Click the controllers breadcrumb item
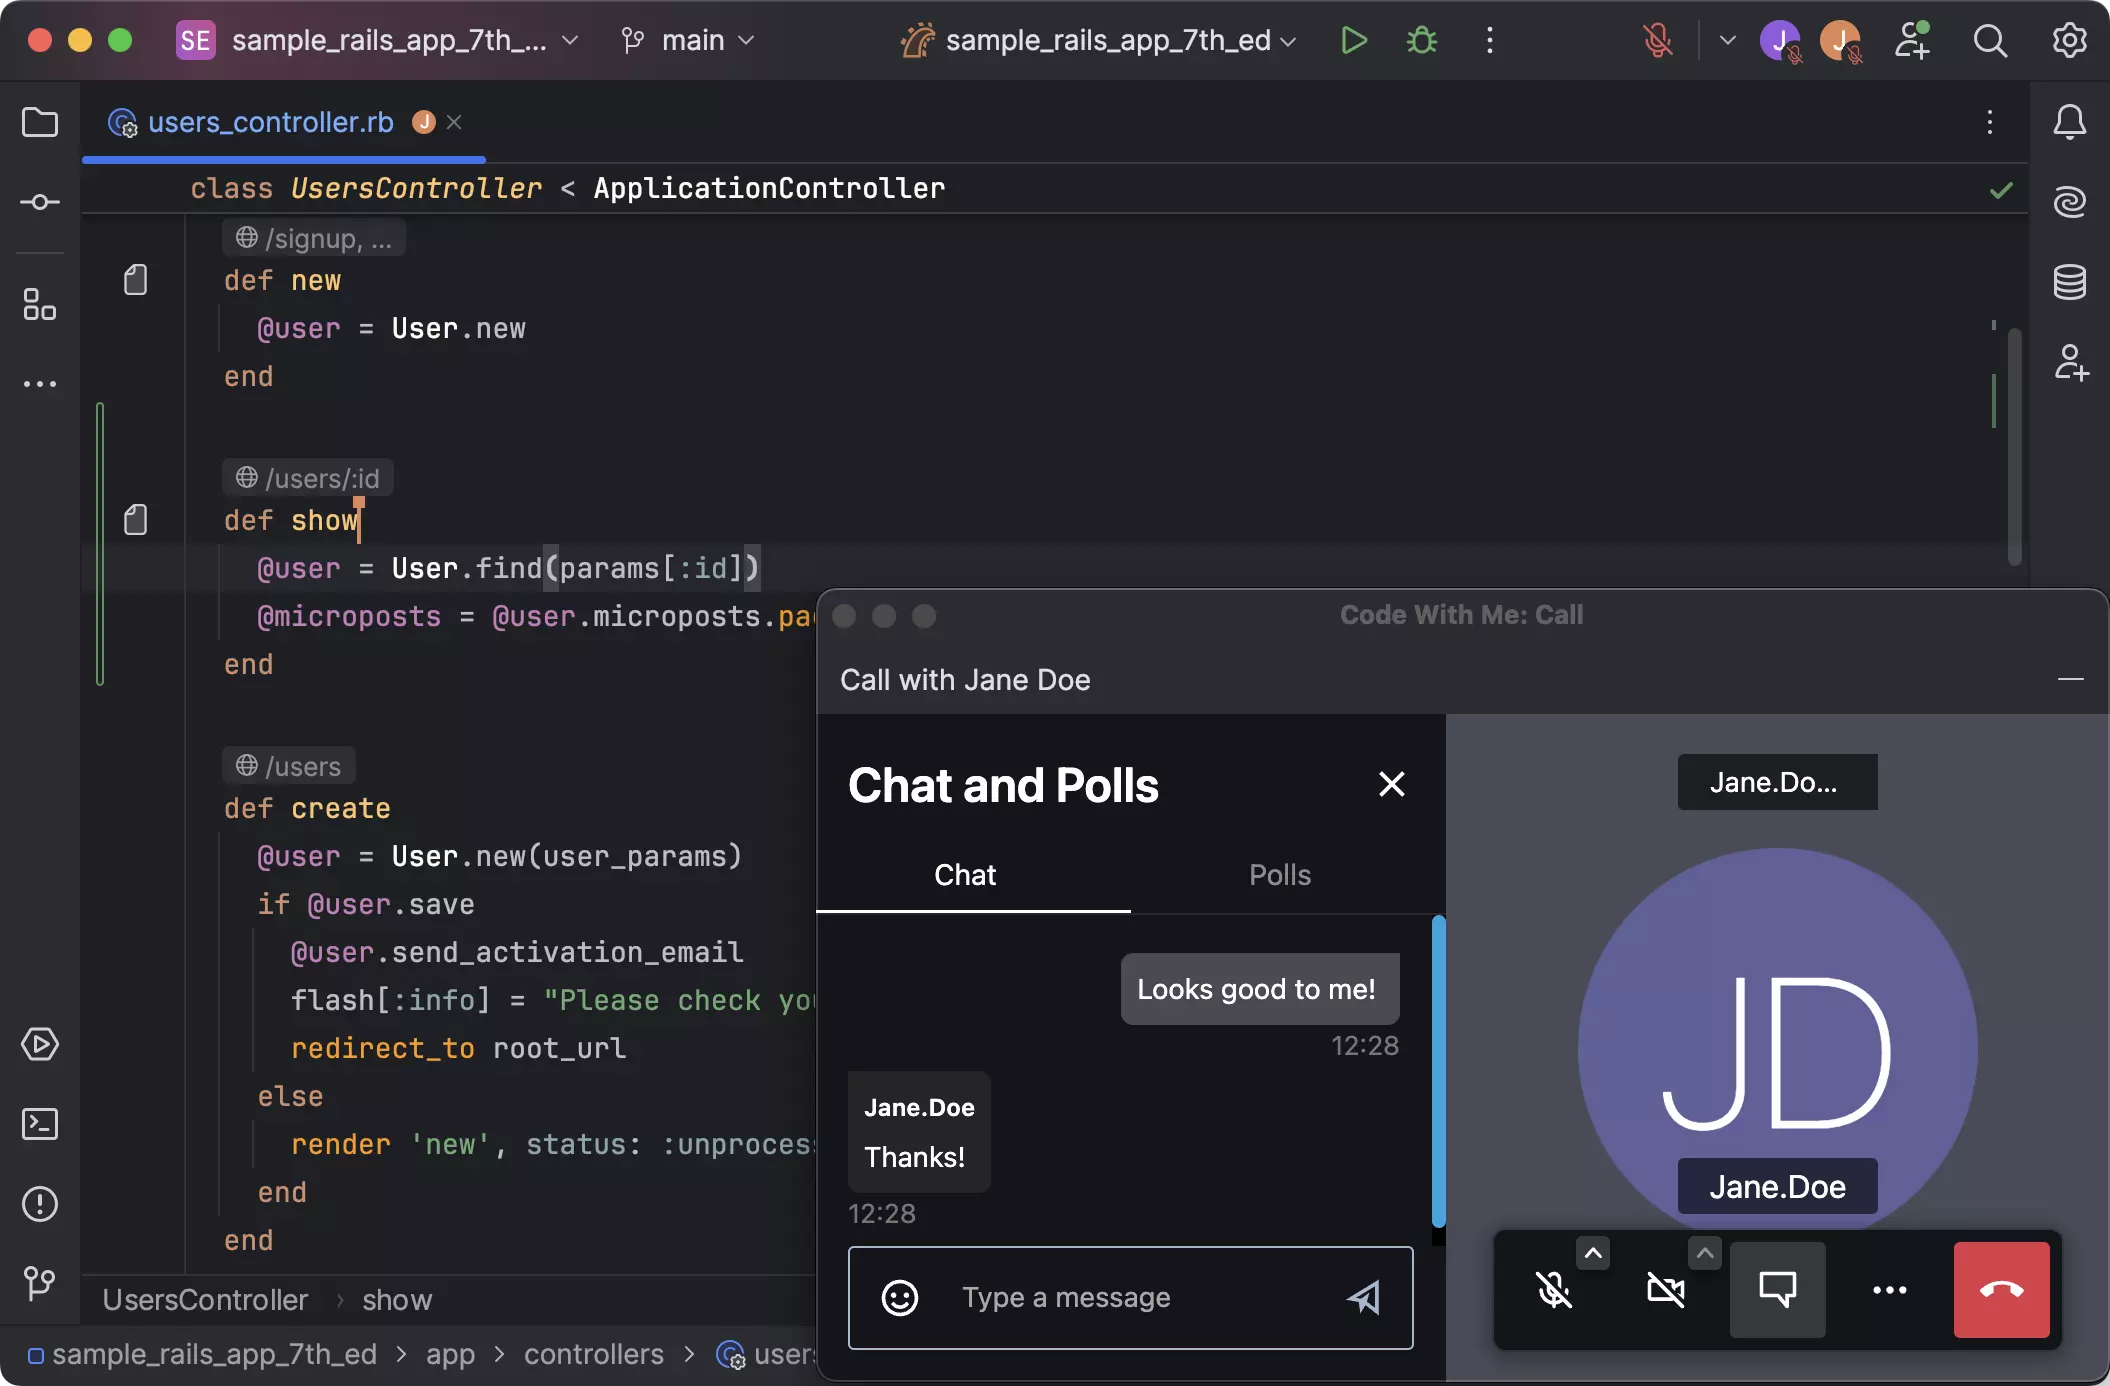Screen dimensions: 2110x1386 pyautogui.click(x=593, y=1354)
